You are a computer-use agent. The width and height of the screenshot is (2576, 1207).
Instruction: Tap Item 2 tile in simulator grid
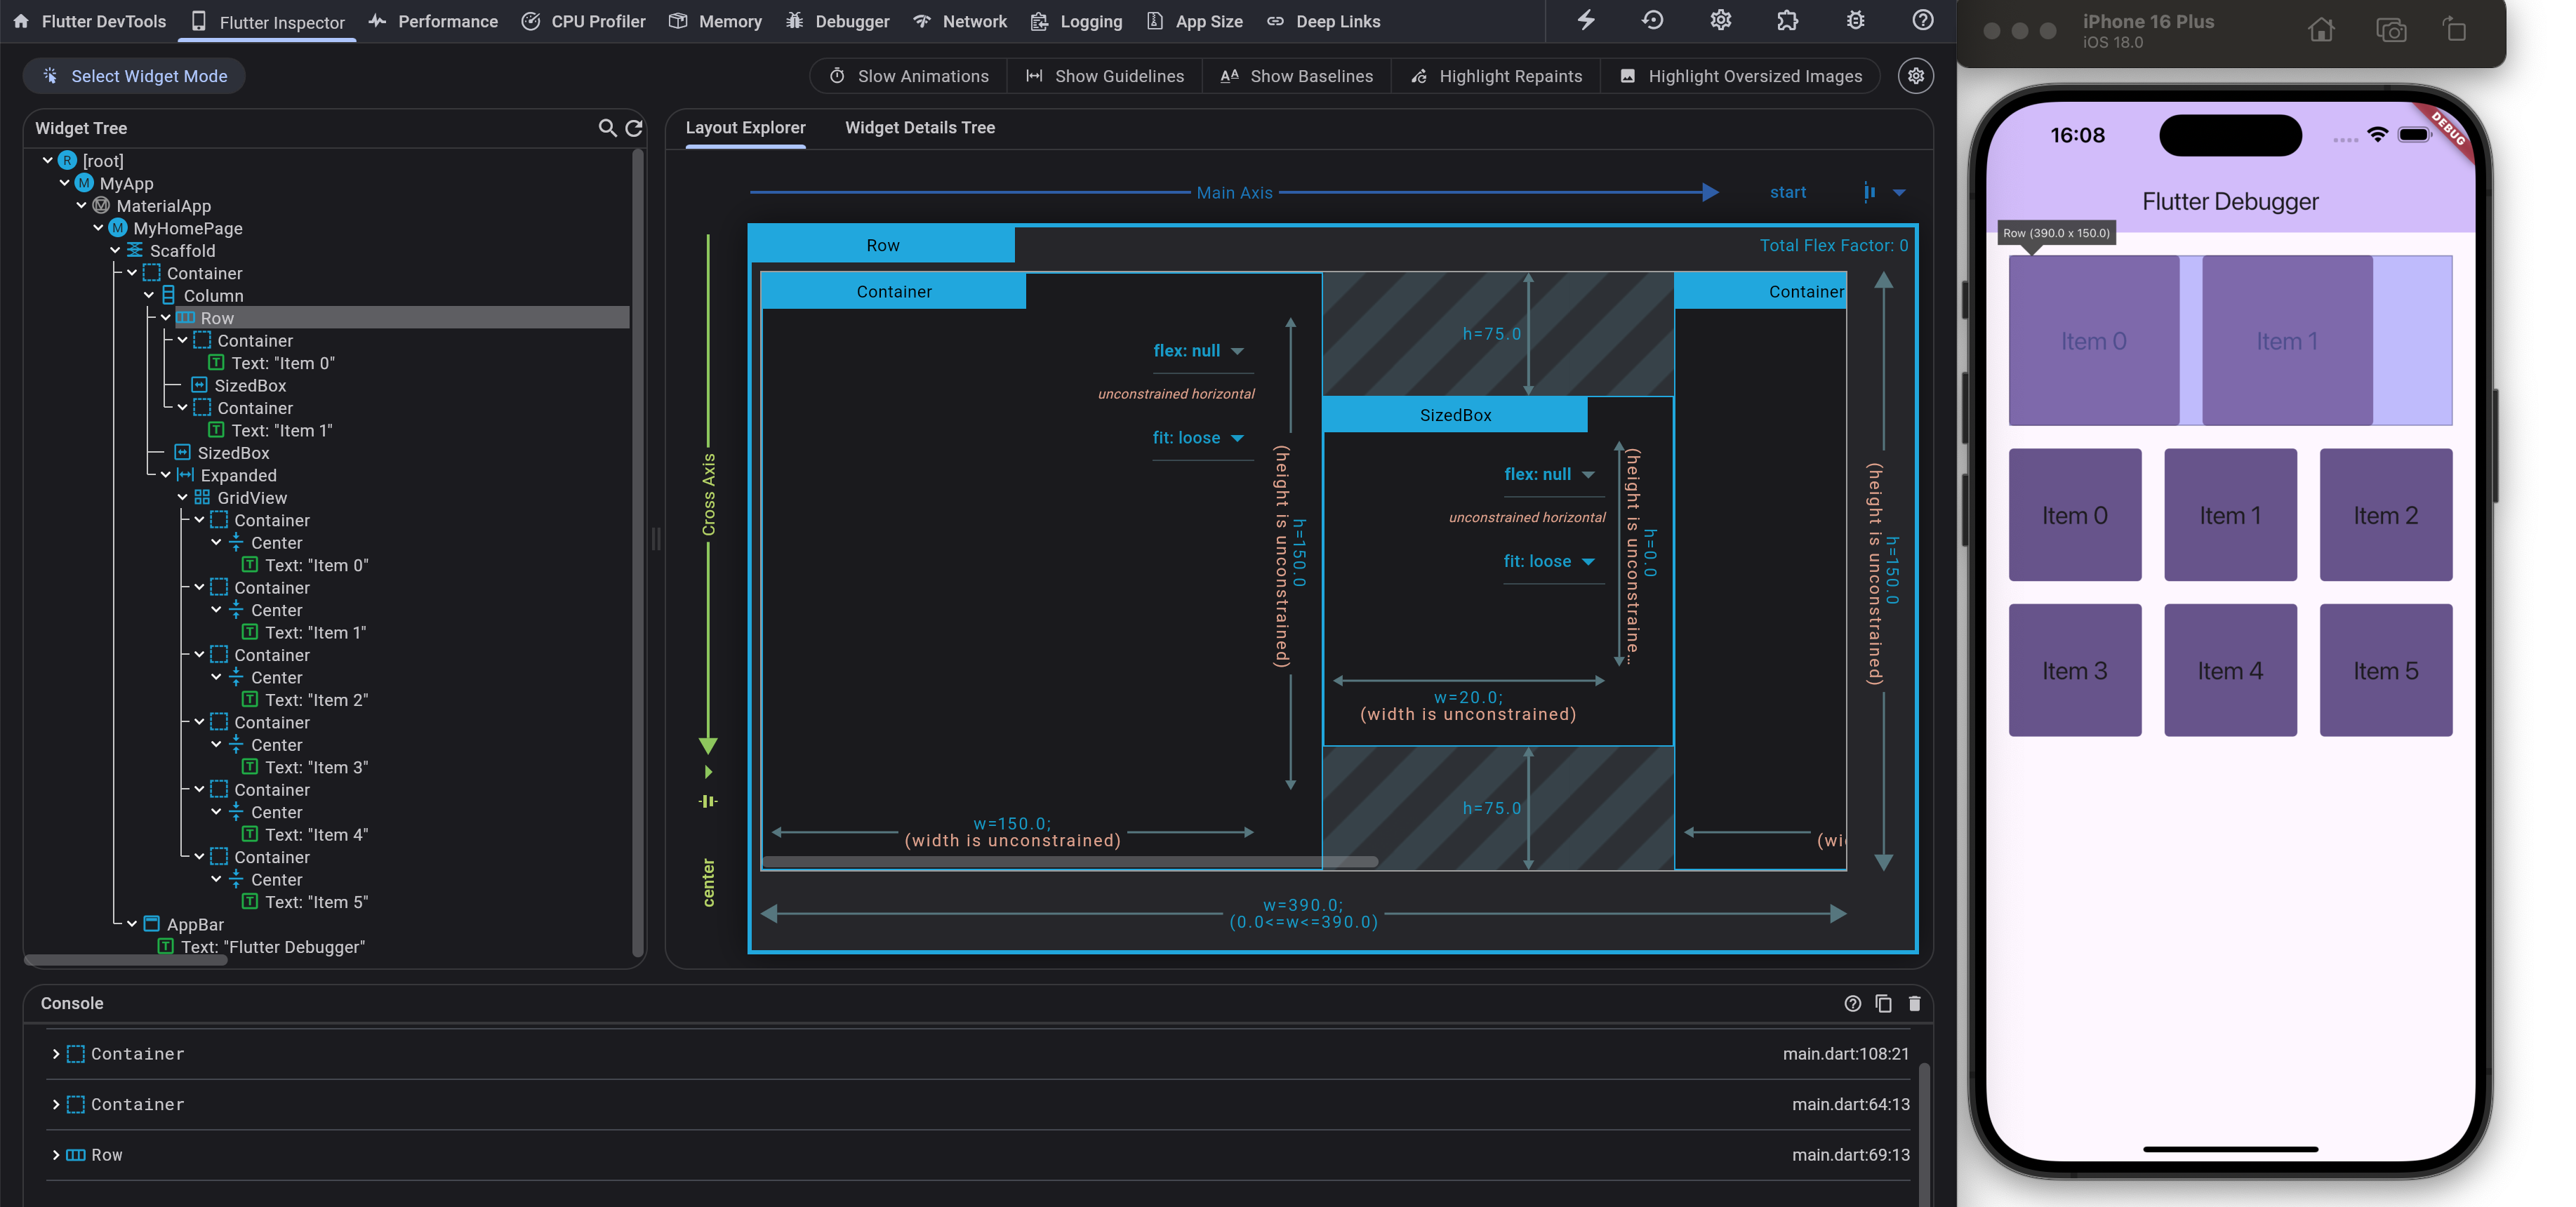pyautogui.click(x=2385, y=515)
